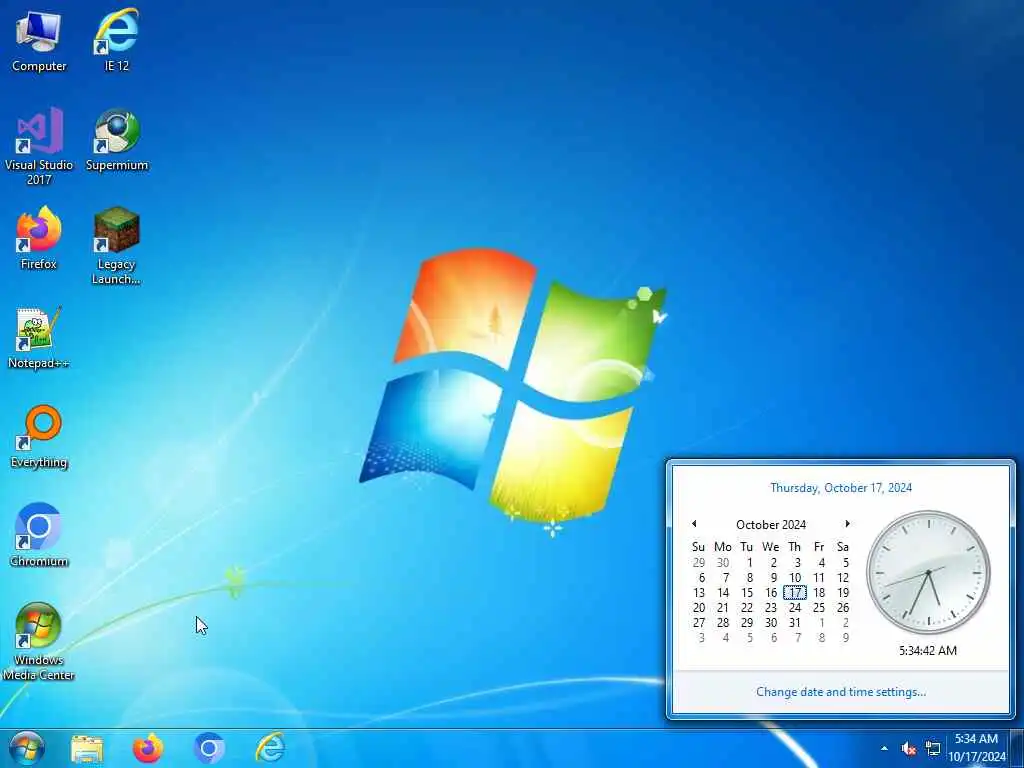Launch Chromium from the taskbar
1024x768 pixels.
pyautogui.click(x=209, y=748)
